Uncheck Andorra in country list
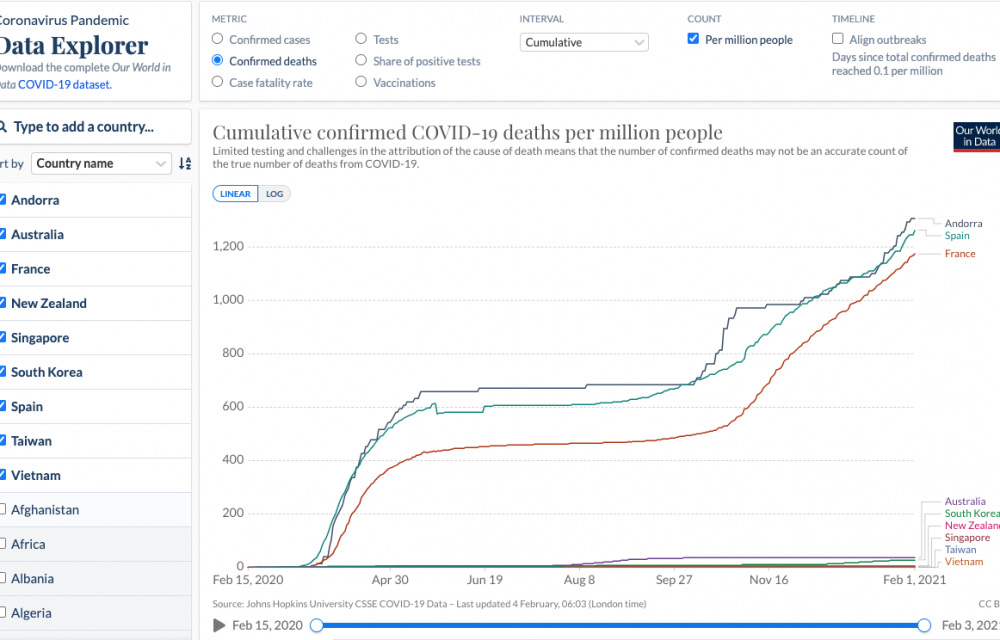 point(4,200)
